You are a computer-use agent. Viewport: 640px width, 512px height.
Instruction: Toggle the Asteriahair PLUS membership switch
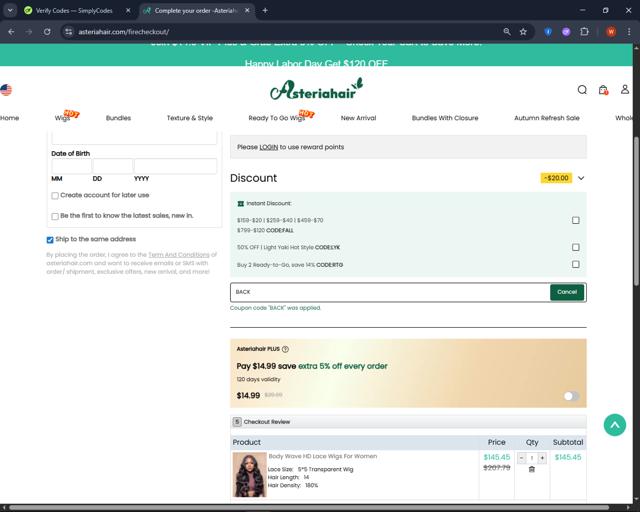[571, 396]
